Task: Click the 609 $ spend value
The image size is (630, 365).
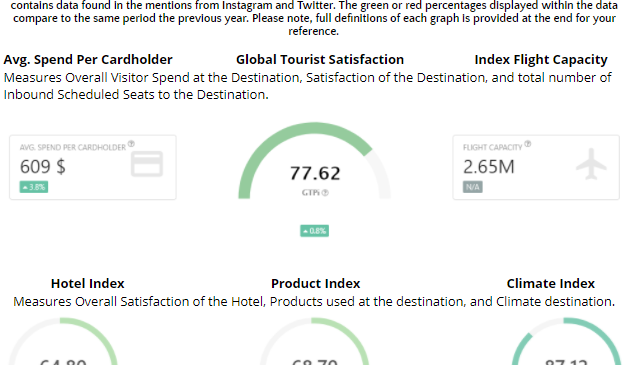Action: [x=43, y=166]
